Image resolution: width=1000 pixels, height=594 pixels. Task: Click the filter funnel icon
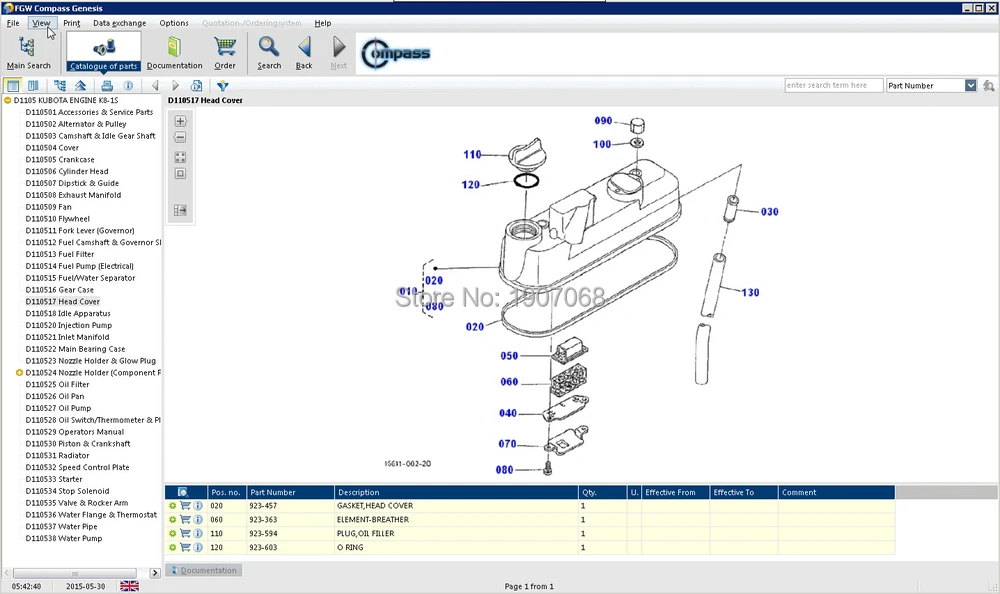223,86
